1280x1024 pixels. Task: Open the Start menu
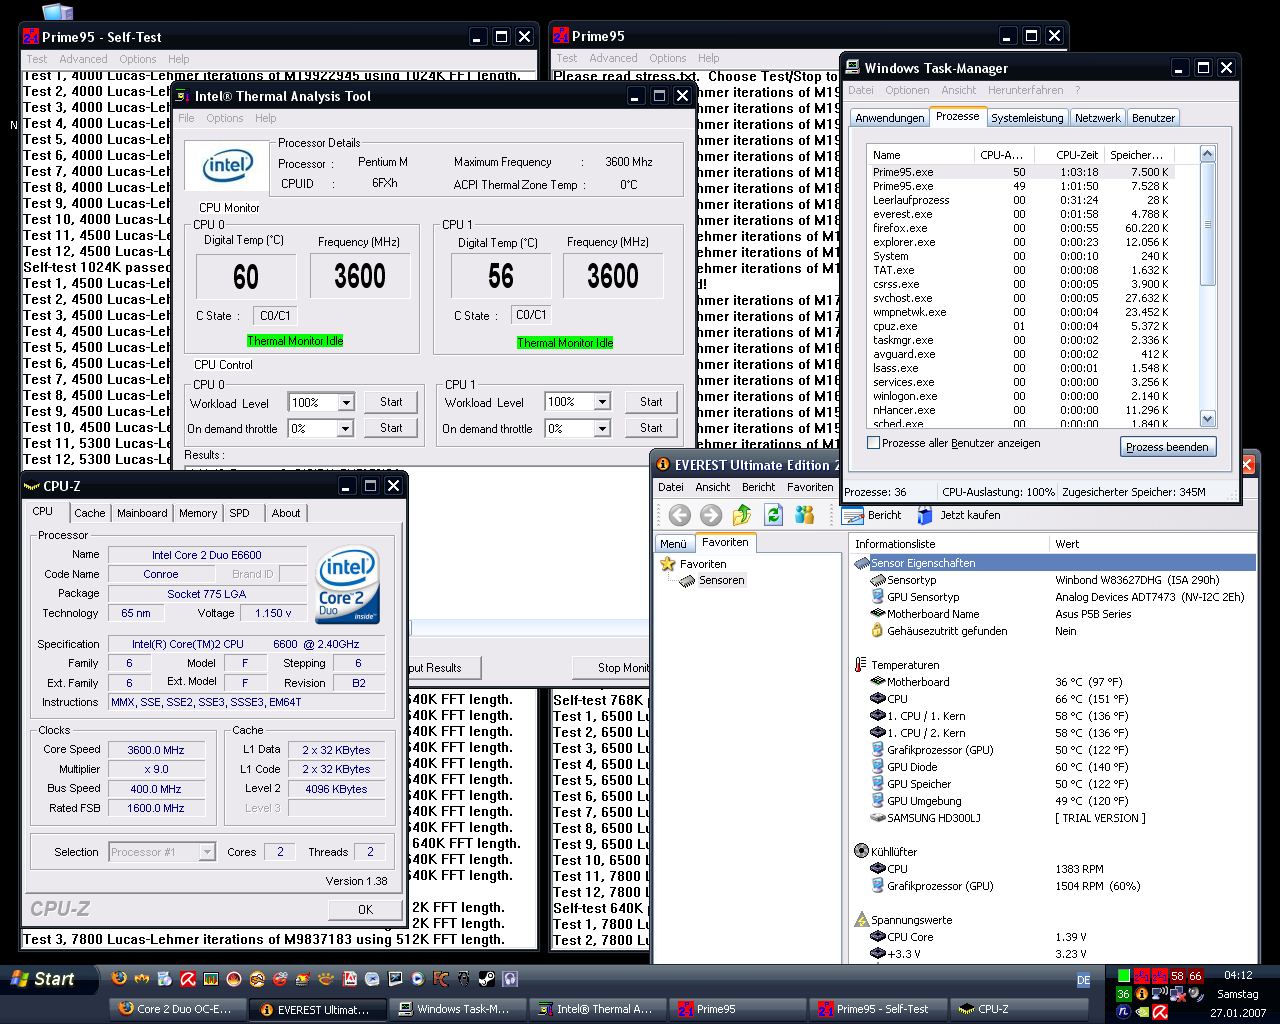tap(48, 979)
